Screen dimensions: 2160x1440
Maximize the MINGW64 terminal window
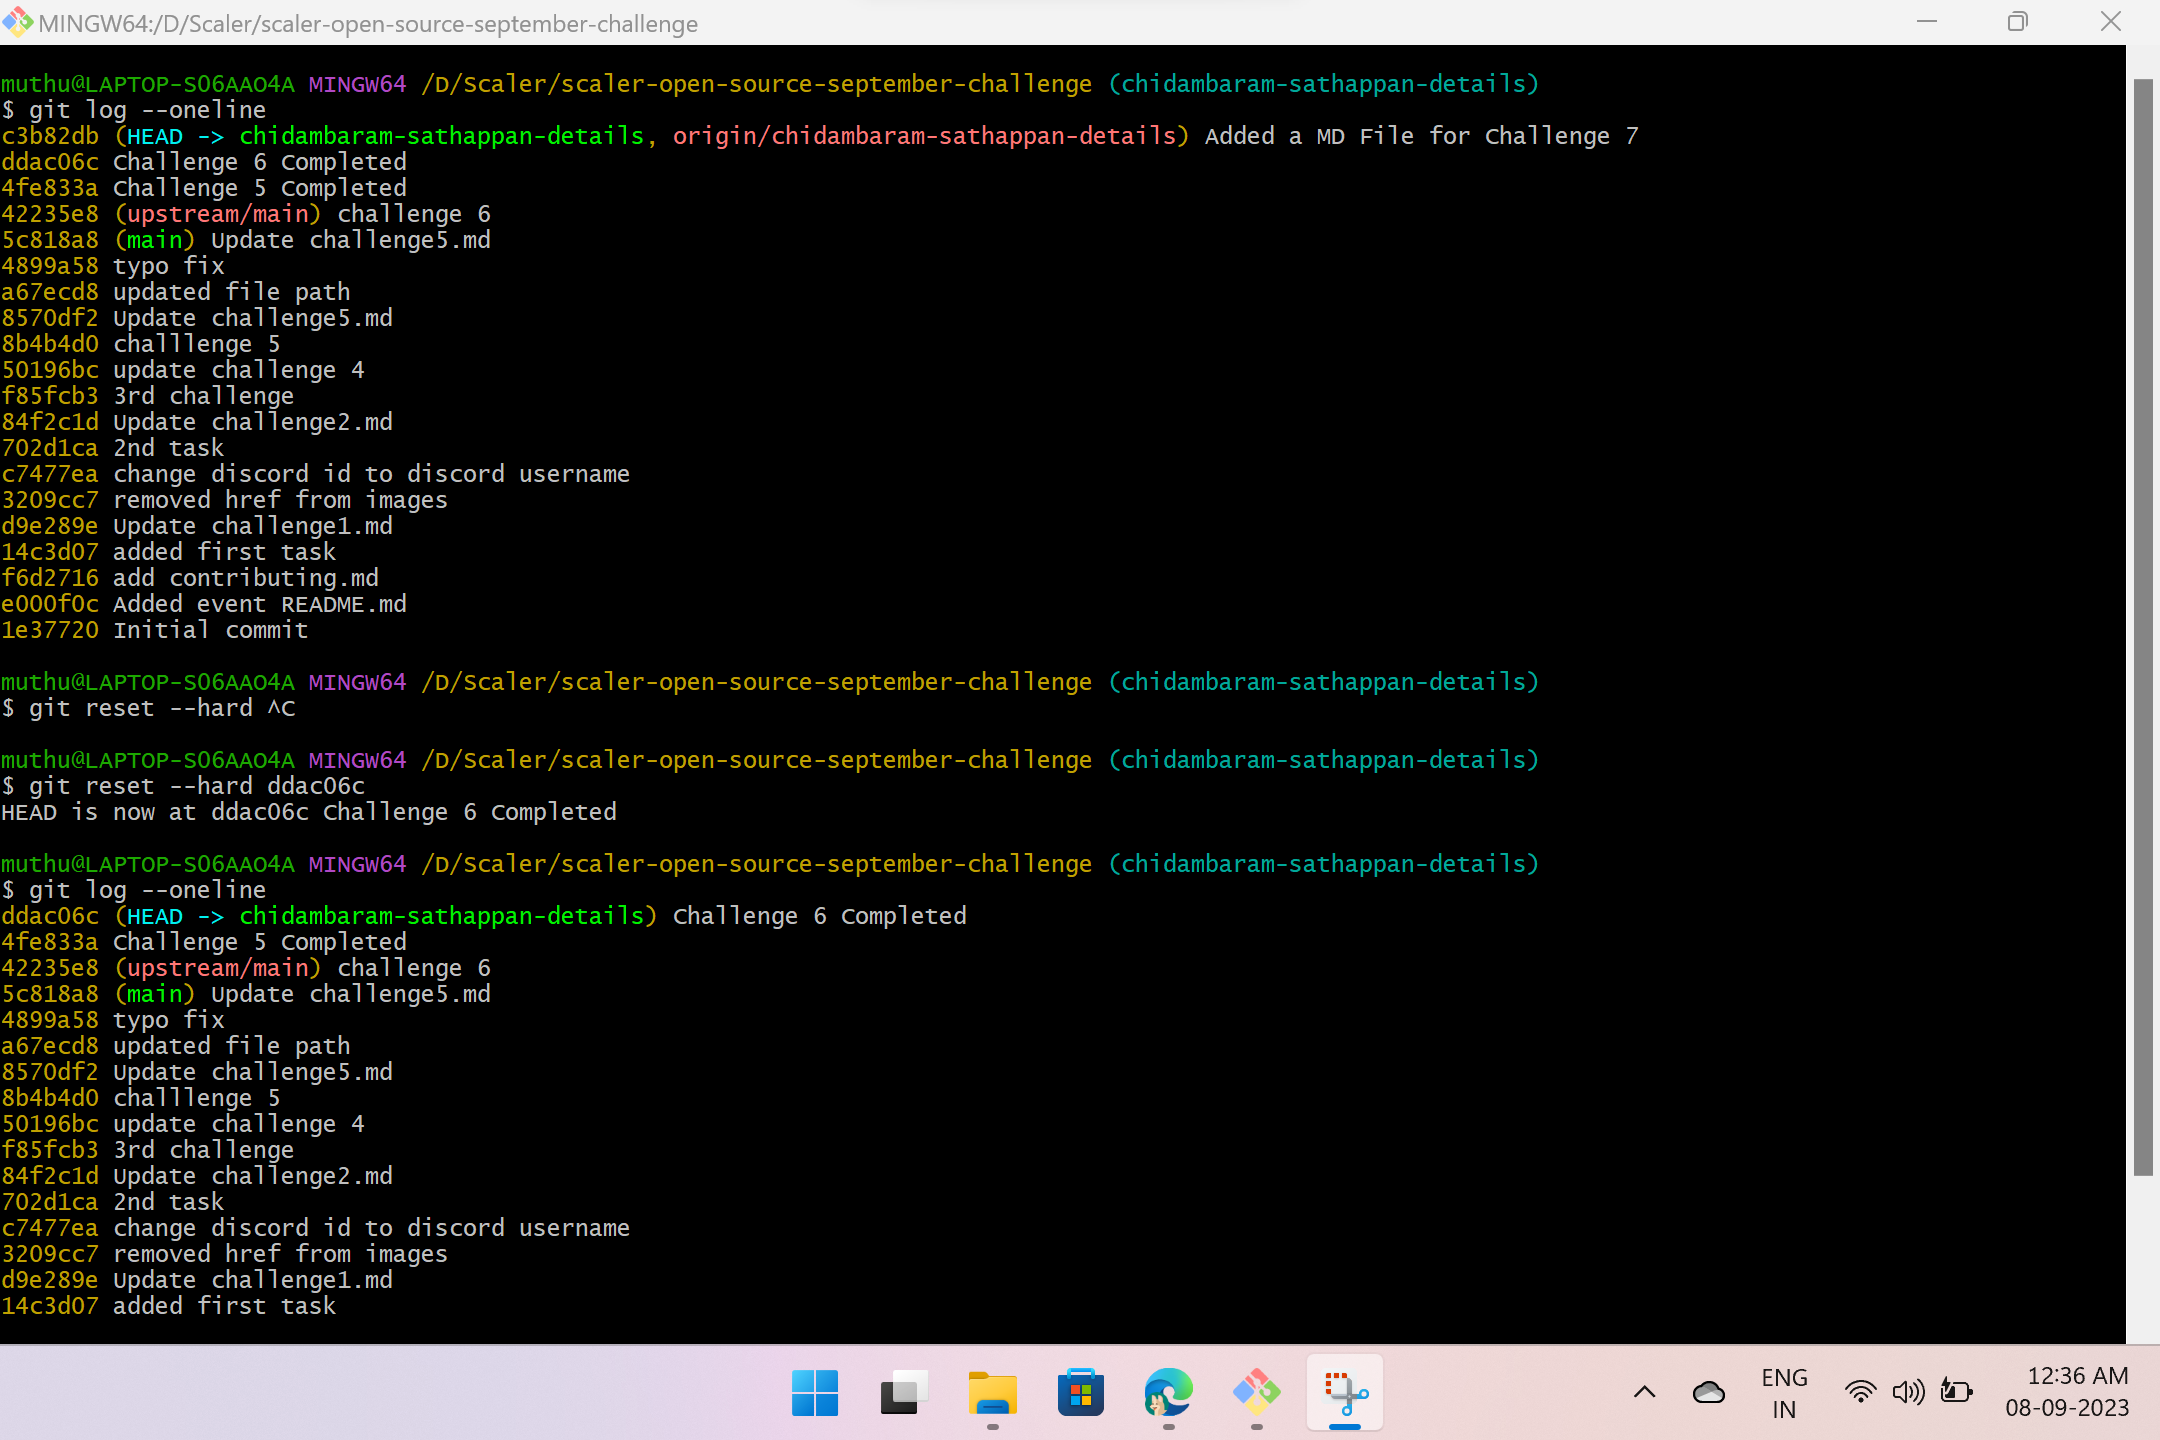pyautogui.click(x=2018, y=21)
